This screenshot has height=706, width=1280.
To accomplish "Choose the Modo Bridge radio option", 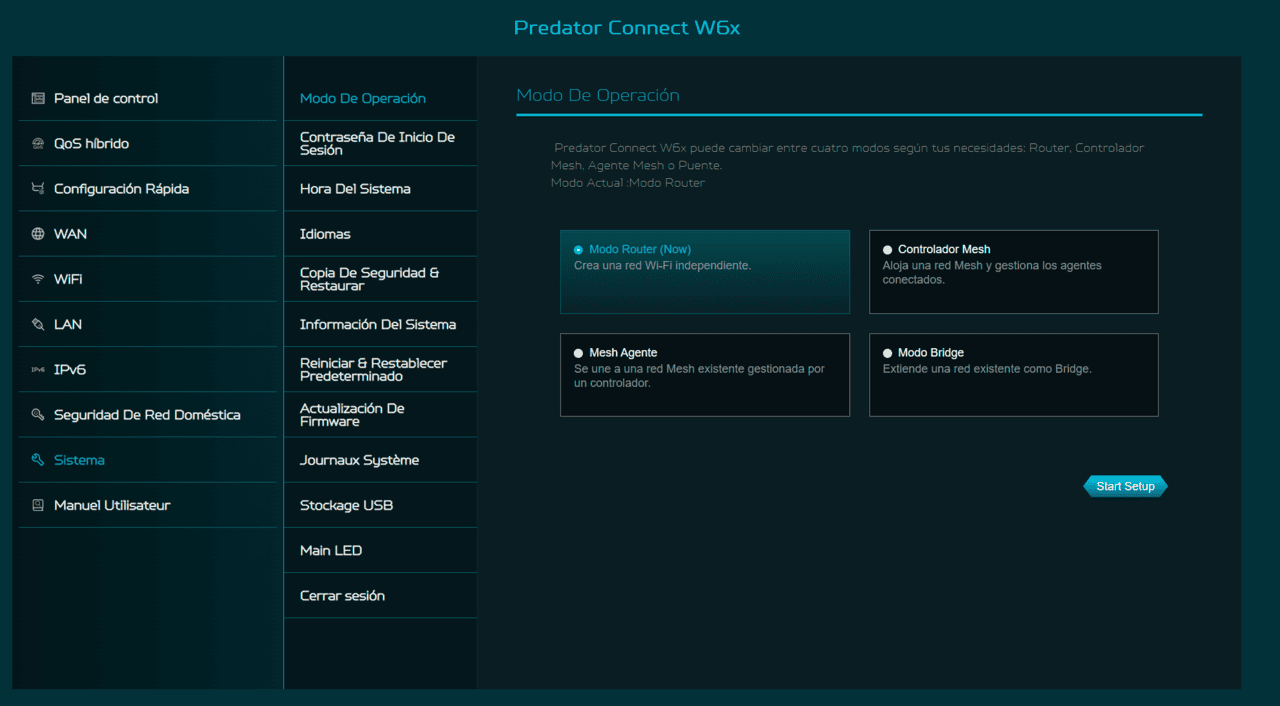I will pos(887,353).
